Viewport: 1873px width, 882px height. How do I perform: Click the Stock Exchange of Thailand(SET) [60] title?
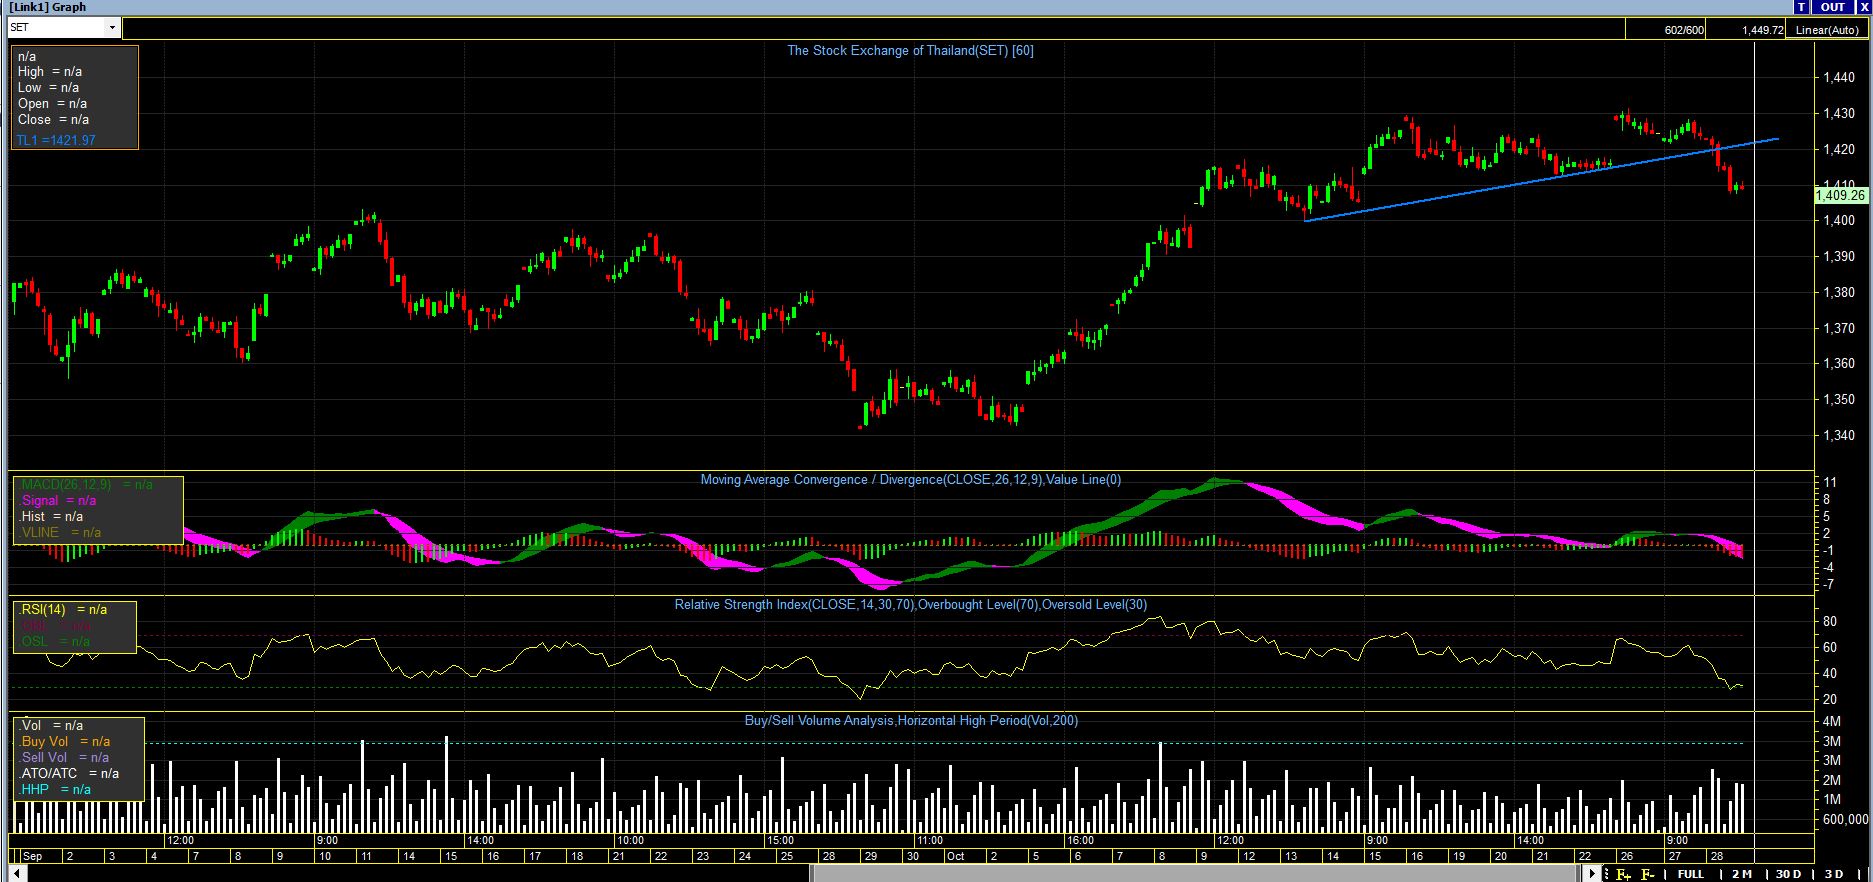click(x=910, y=50)
